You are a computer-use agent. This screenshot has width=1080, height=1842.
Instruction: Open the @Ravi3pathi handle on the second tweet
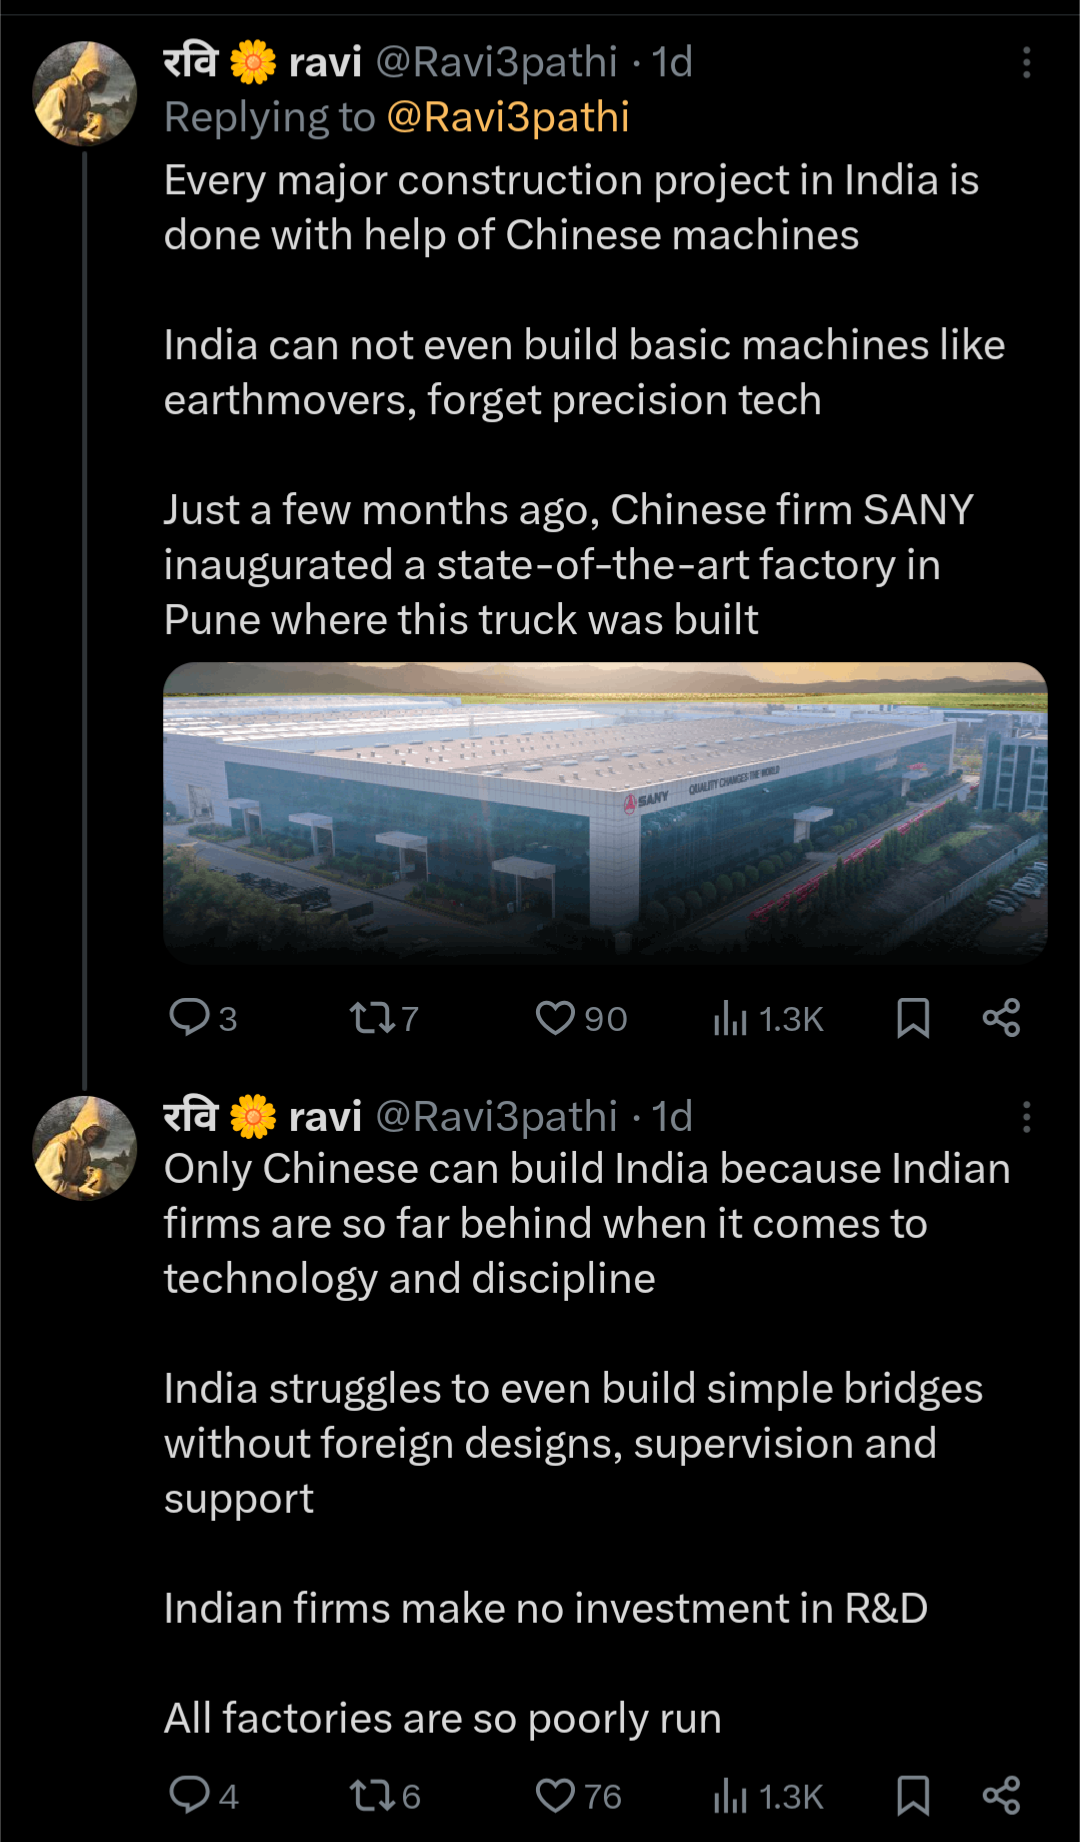[x=496, y=1116]
